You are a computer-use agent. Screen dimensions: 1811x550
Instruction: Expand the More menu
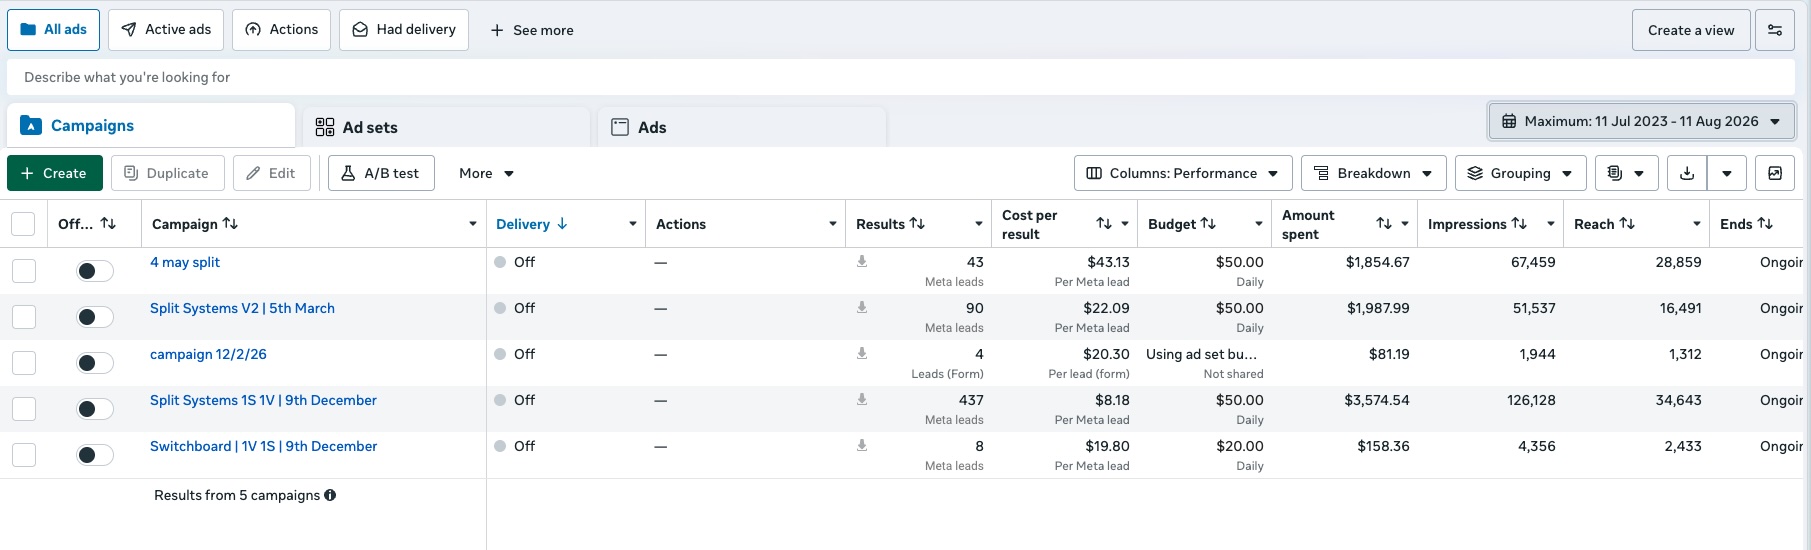[486, 173]
